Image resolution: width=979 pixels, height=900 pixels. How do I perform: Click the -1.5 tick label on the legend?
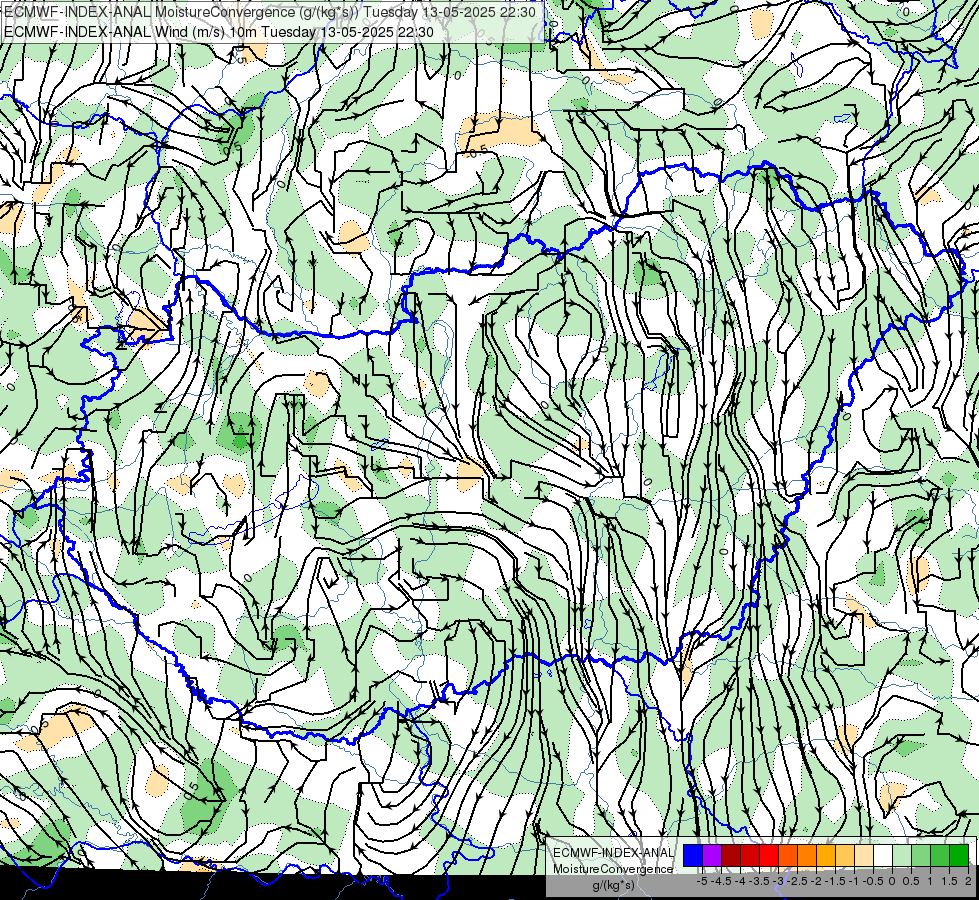pyautogui.click(x=835, y=881)
